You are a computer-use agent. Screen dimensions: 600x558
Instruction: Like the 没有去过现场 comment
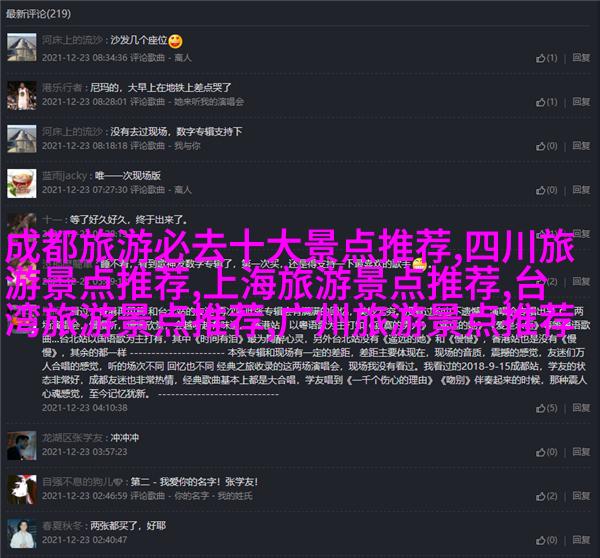[546, 146]
